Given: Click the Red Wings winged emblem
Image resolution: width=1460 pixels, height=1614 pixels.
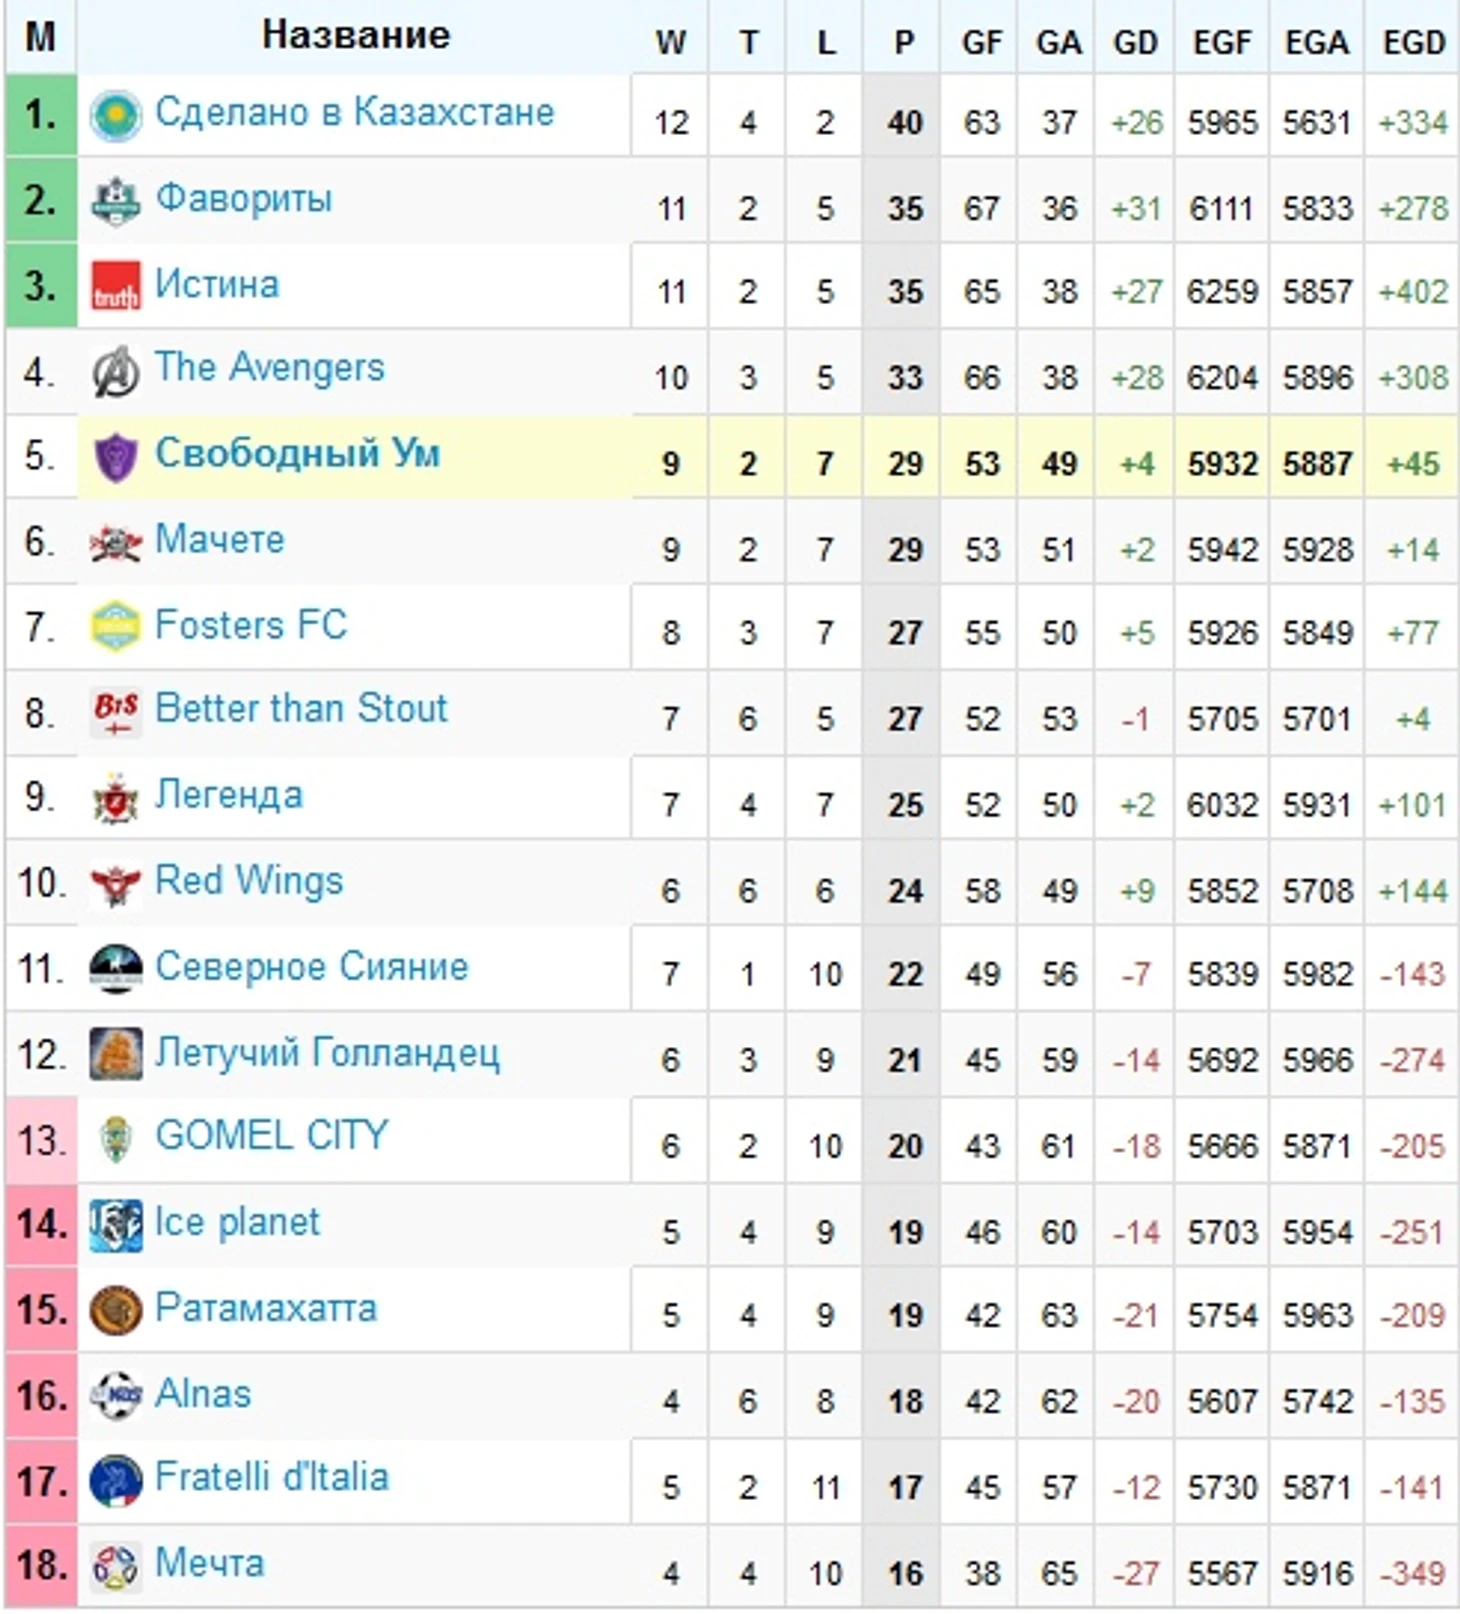Looking at the screenshot, I should [x=115, y=885].
